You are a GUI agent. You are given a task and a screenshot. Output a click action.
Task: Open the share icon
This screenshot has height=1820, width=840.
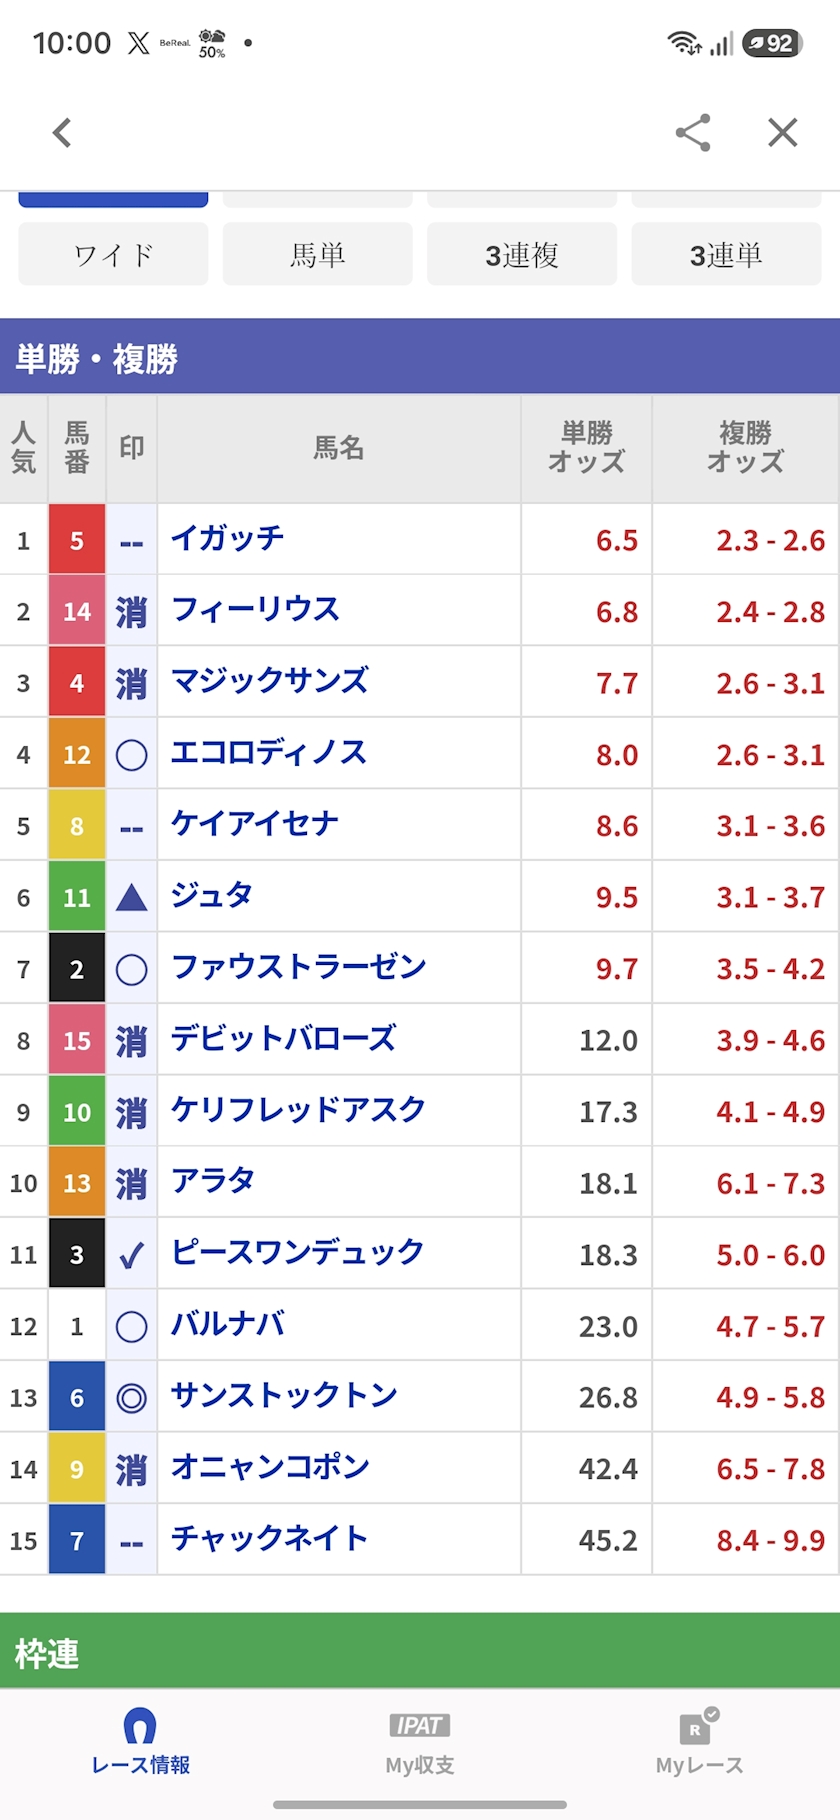tap(693, 132)
